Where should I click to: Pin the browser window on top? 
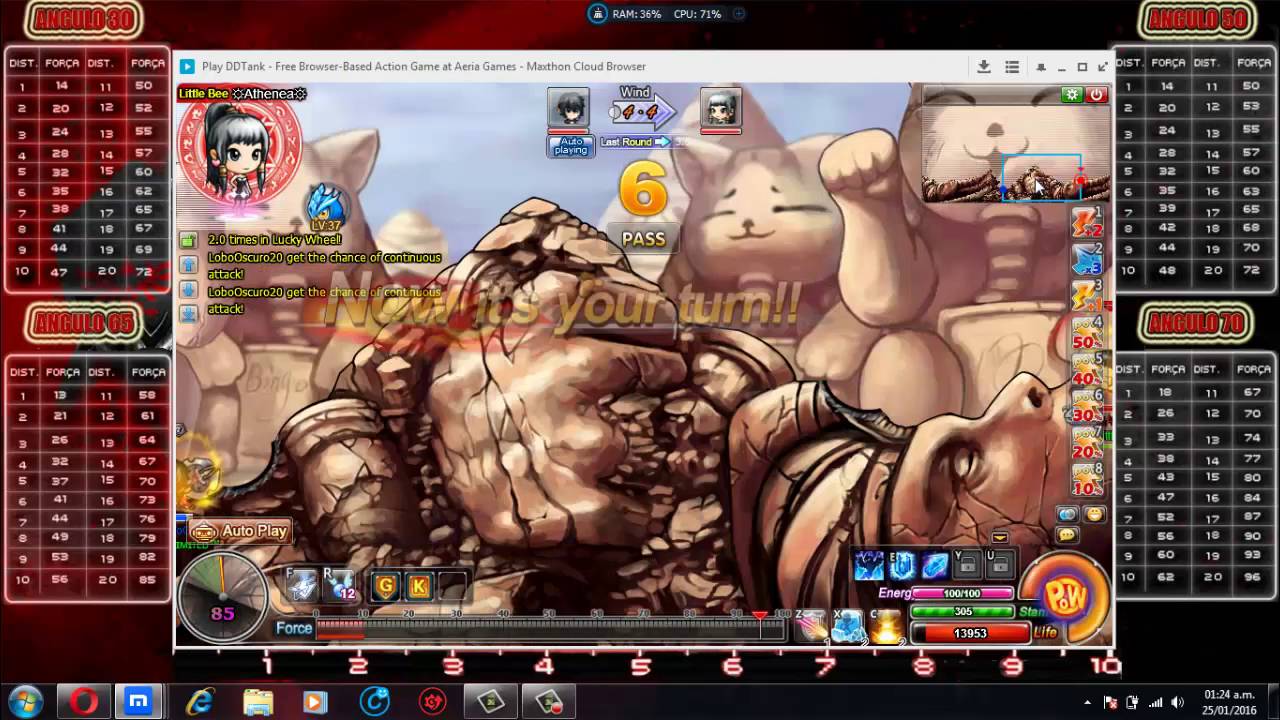tap(1041, 67)
